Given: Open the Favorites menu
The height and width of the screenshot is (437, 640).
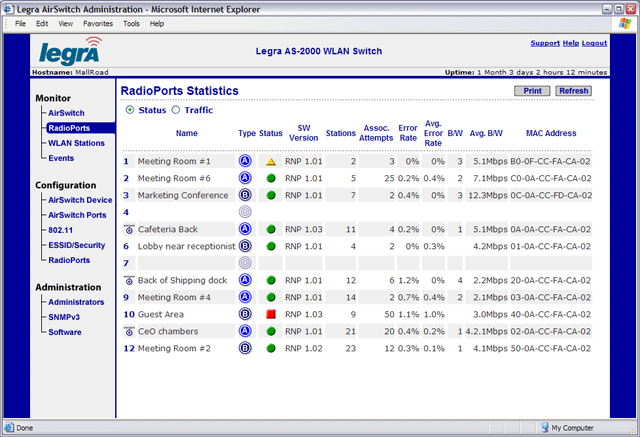Looking at the screenshot, I should point(98,24).
